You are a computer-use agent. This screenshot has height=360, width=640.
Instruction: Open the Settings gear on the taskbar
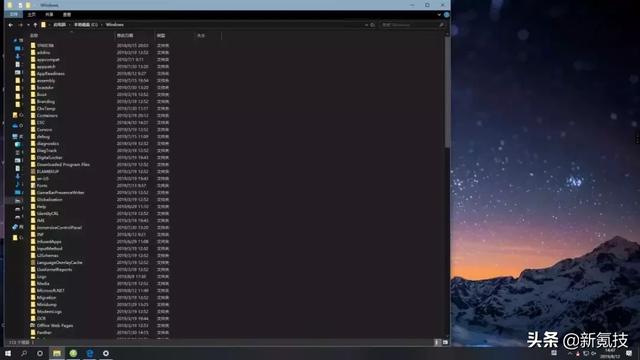(106, 353)
